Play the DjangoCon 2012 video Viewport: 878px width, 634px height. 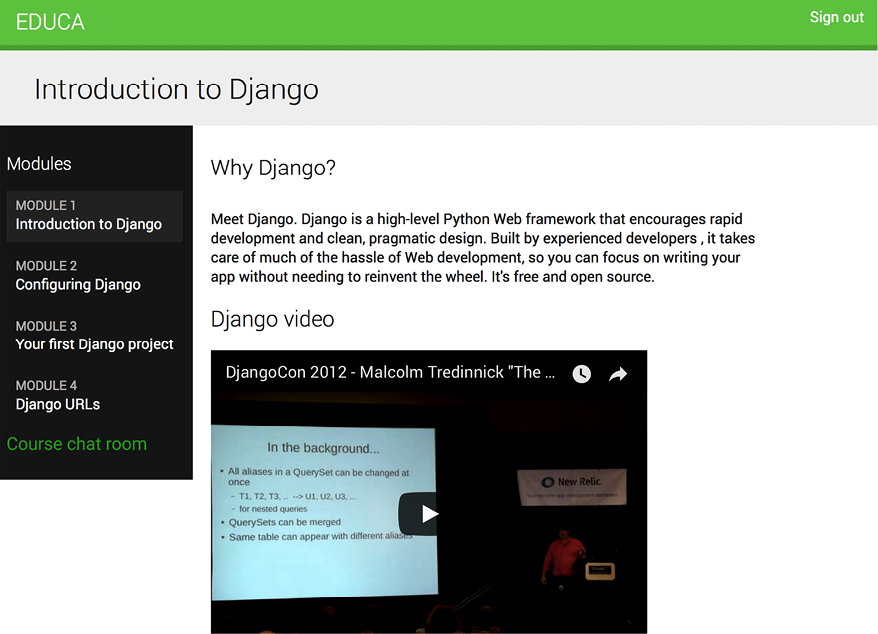click(x=427, y=514)
